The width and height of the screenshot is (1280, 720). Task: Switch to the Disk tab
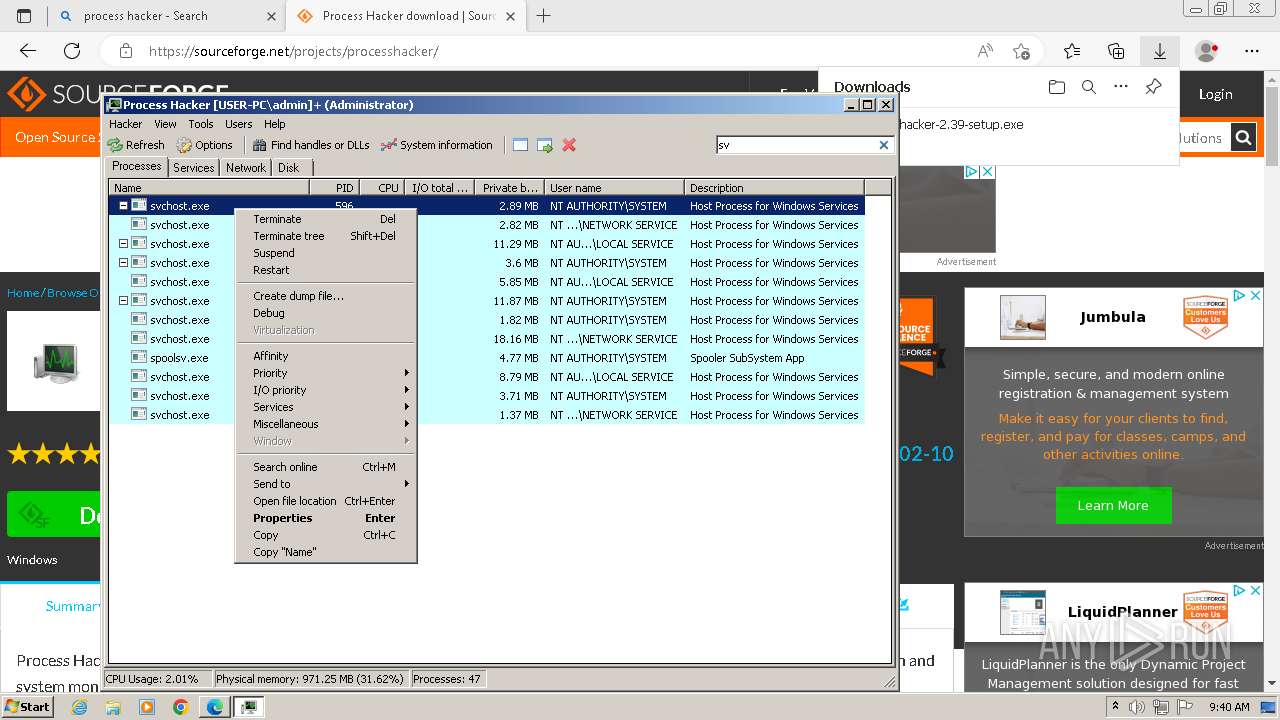(x=289, y=168)
